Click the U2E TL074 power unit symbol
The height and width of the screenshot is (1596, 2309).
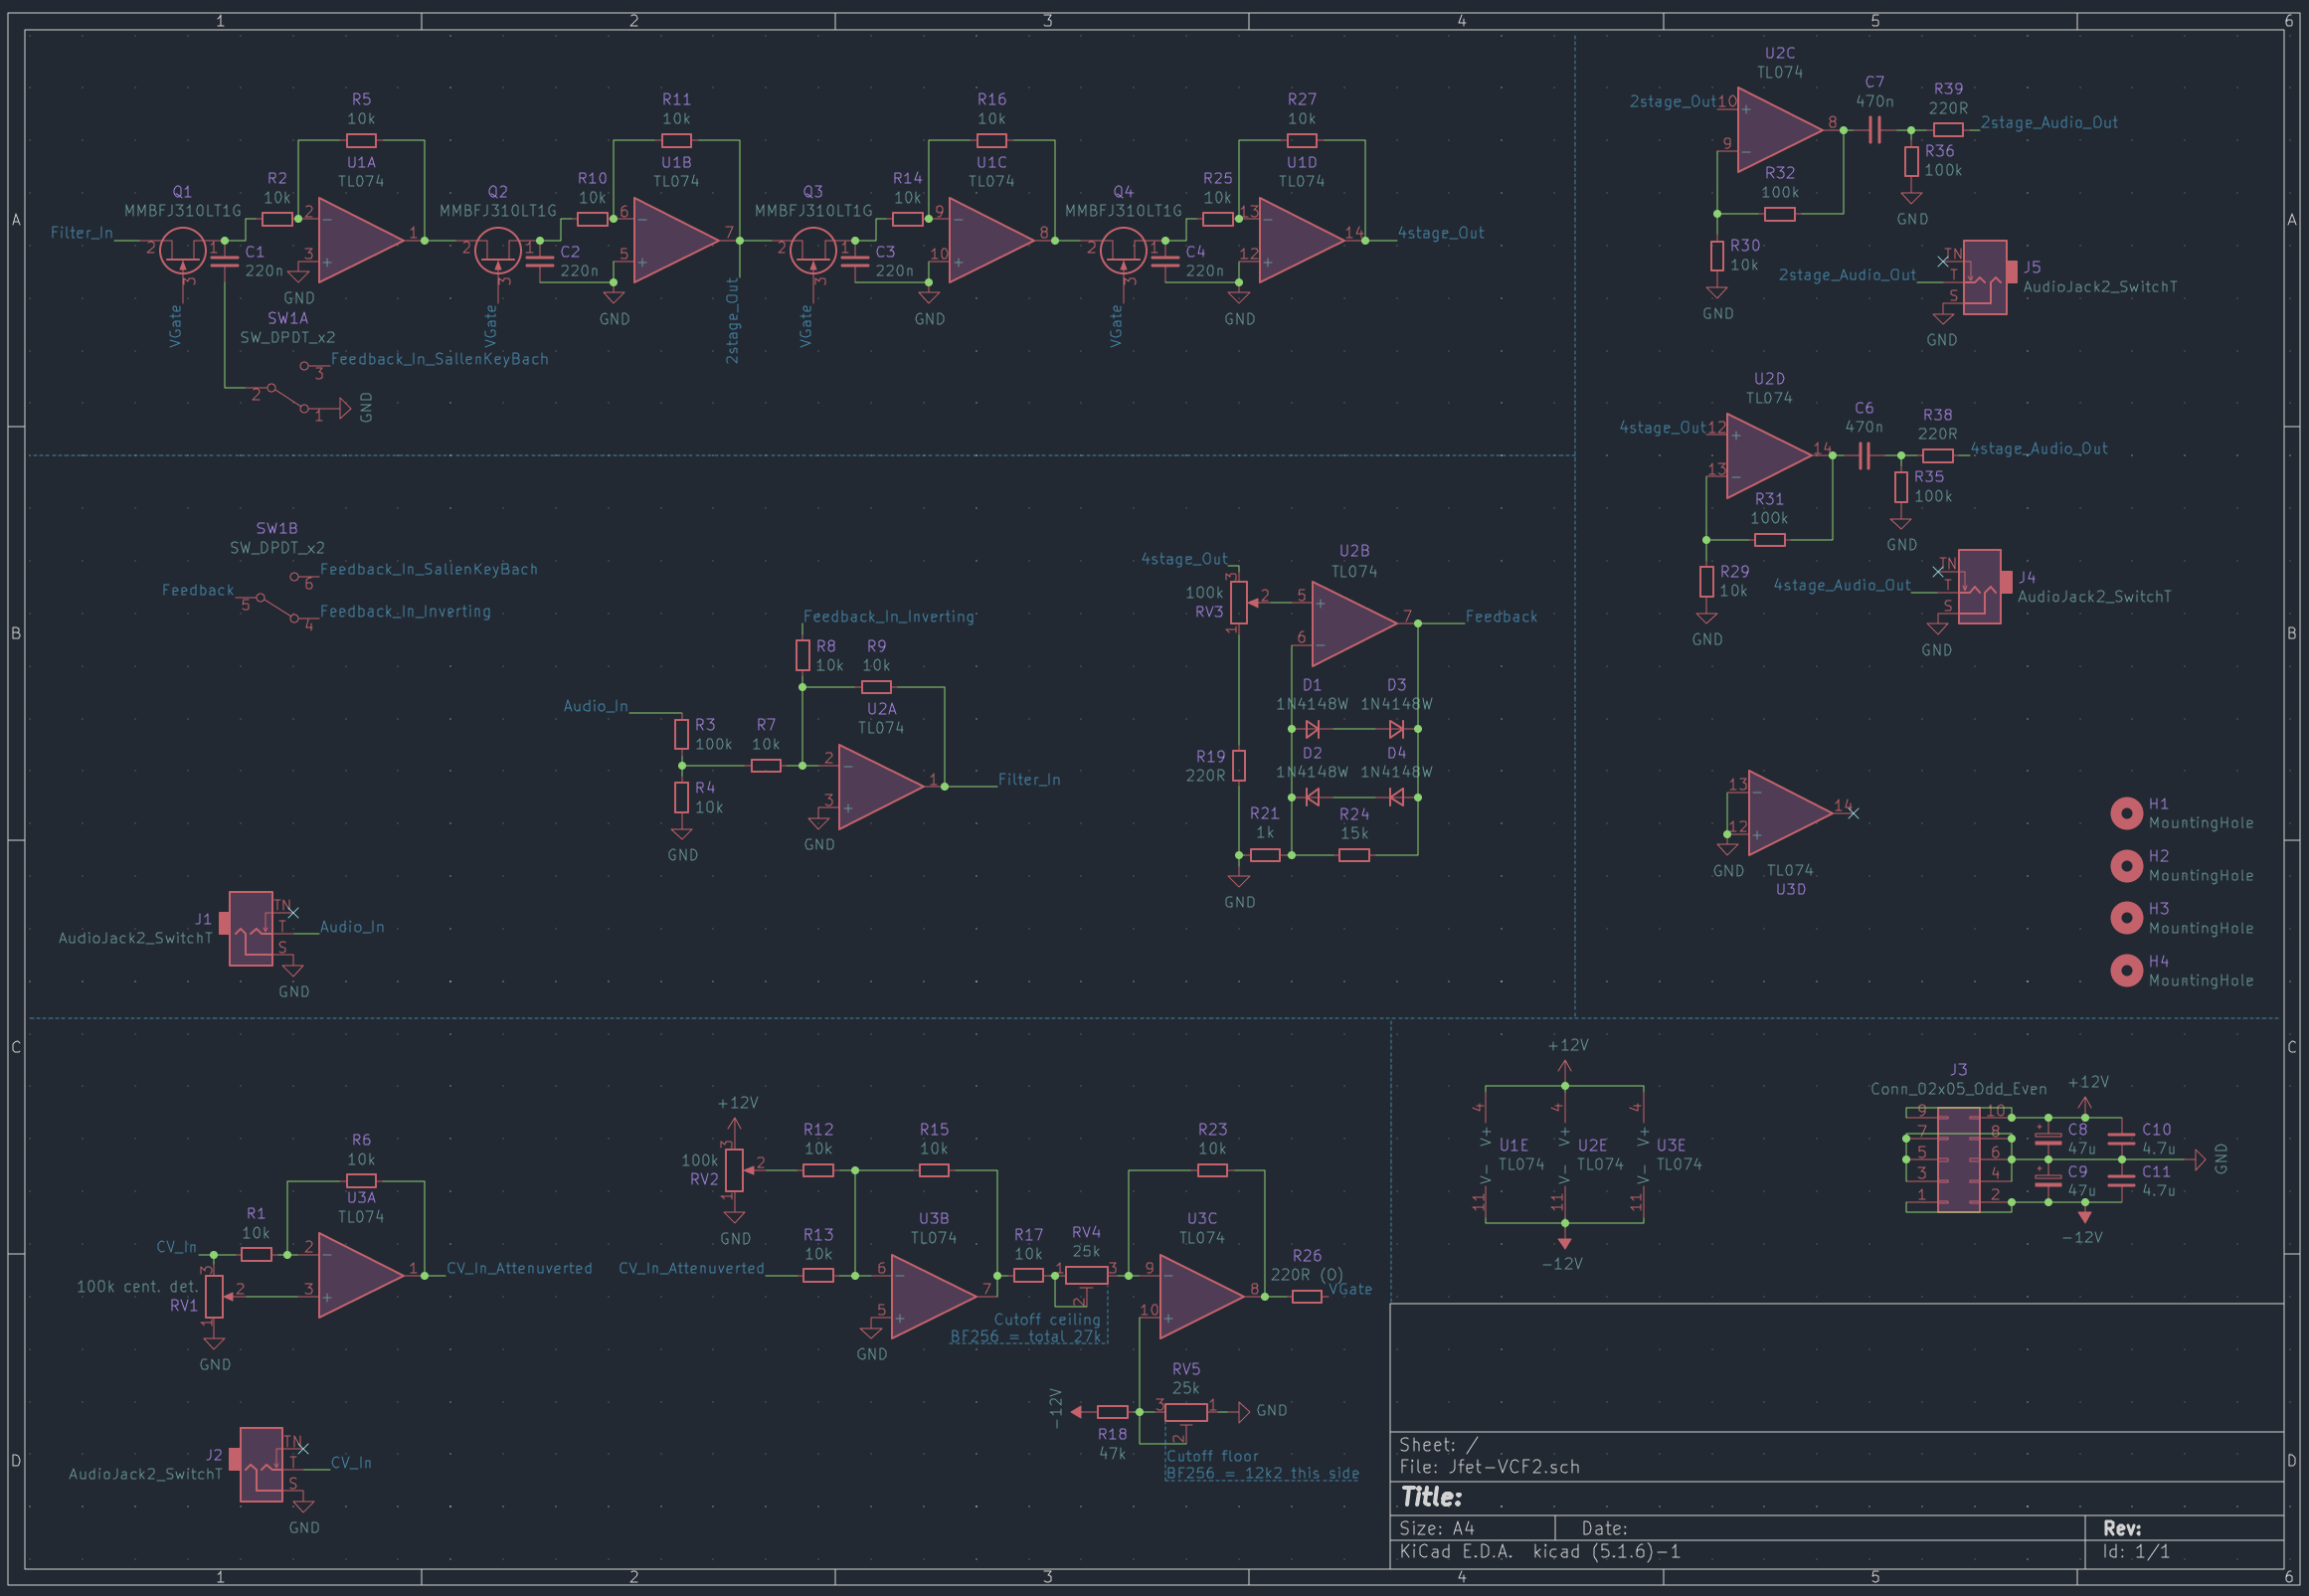(x=1565, y=1156)
